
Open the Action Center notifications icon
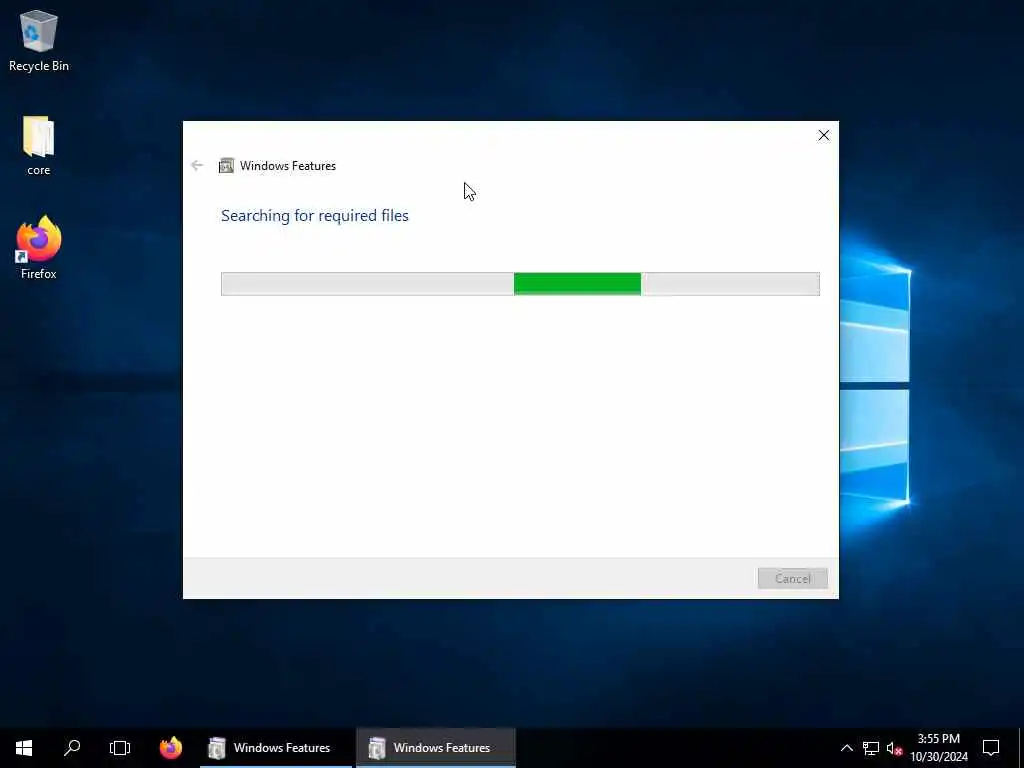[991, 748]
